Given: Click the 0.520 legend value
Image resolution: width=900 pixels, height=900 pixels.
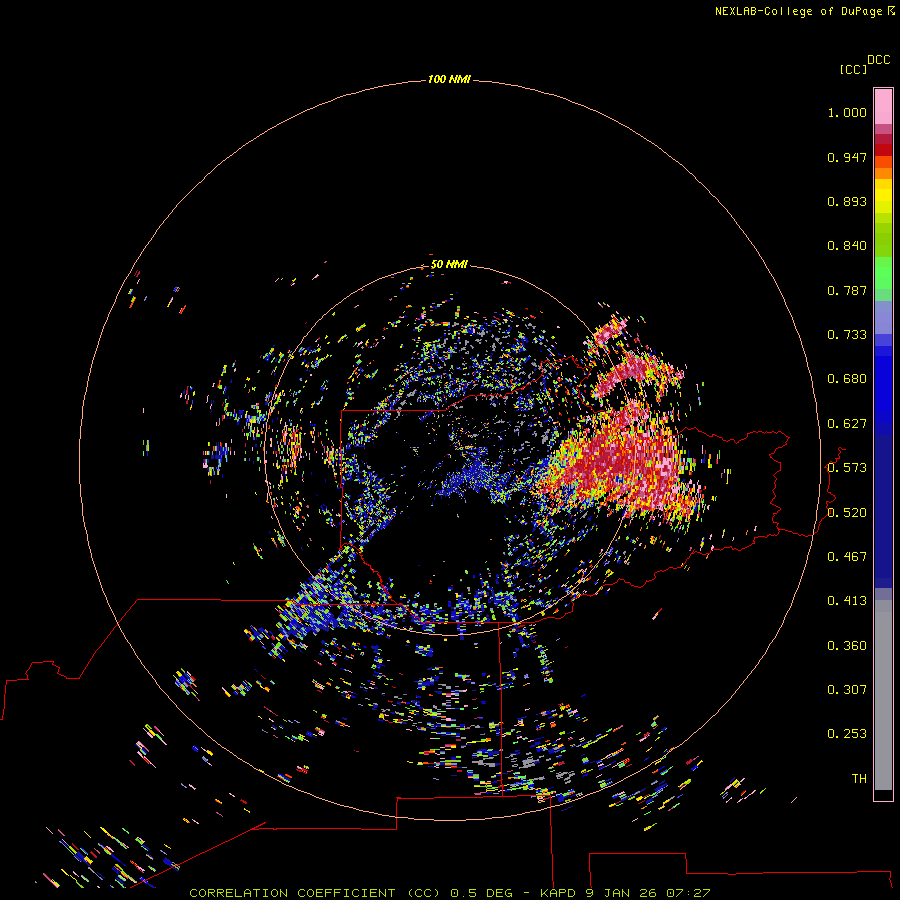Looking at the screenshot, I should click(847, 513).
